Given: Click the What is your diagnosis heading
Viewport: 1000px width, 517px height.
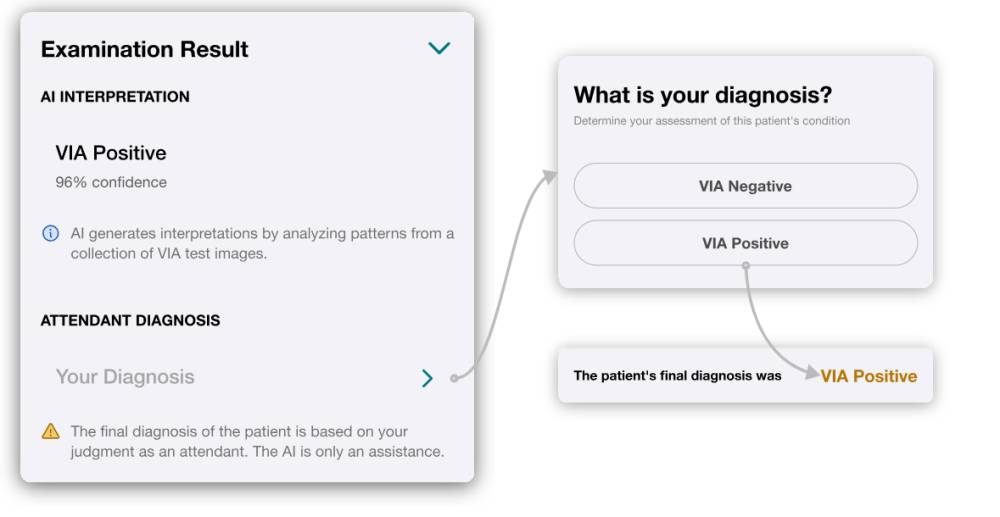Looking at the screenshot, I should 703,95.
